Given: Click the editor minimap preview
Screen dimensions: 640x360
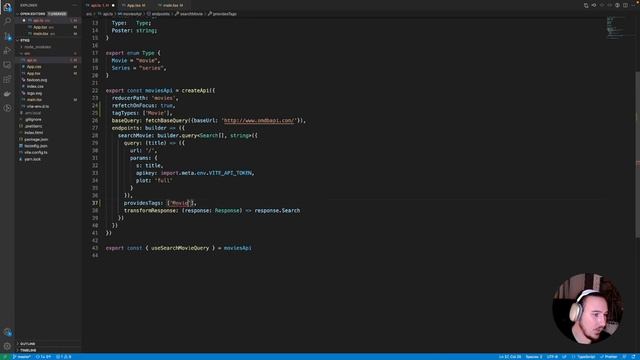Looking at the screenshot, I should point(616,28).
